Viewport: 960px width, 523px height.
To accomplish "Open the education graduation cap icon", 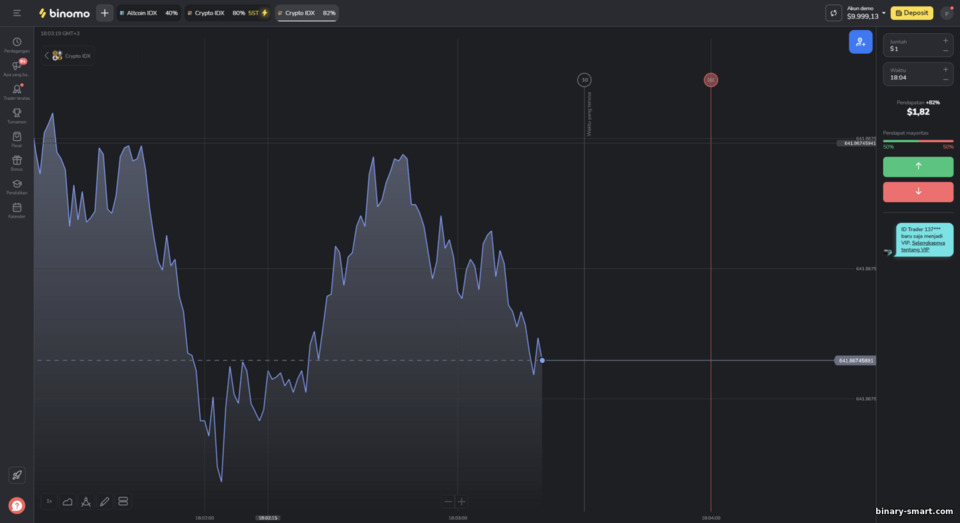I will point(17,186).
